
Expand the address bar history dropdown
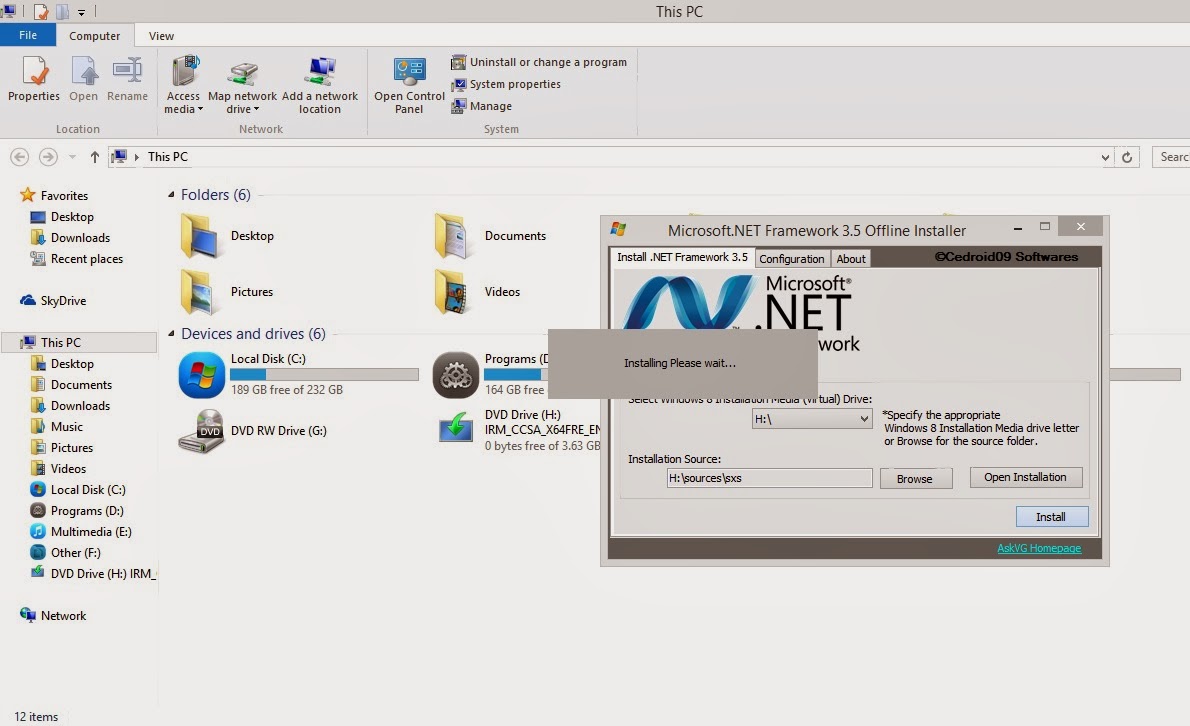(1105, 157)
